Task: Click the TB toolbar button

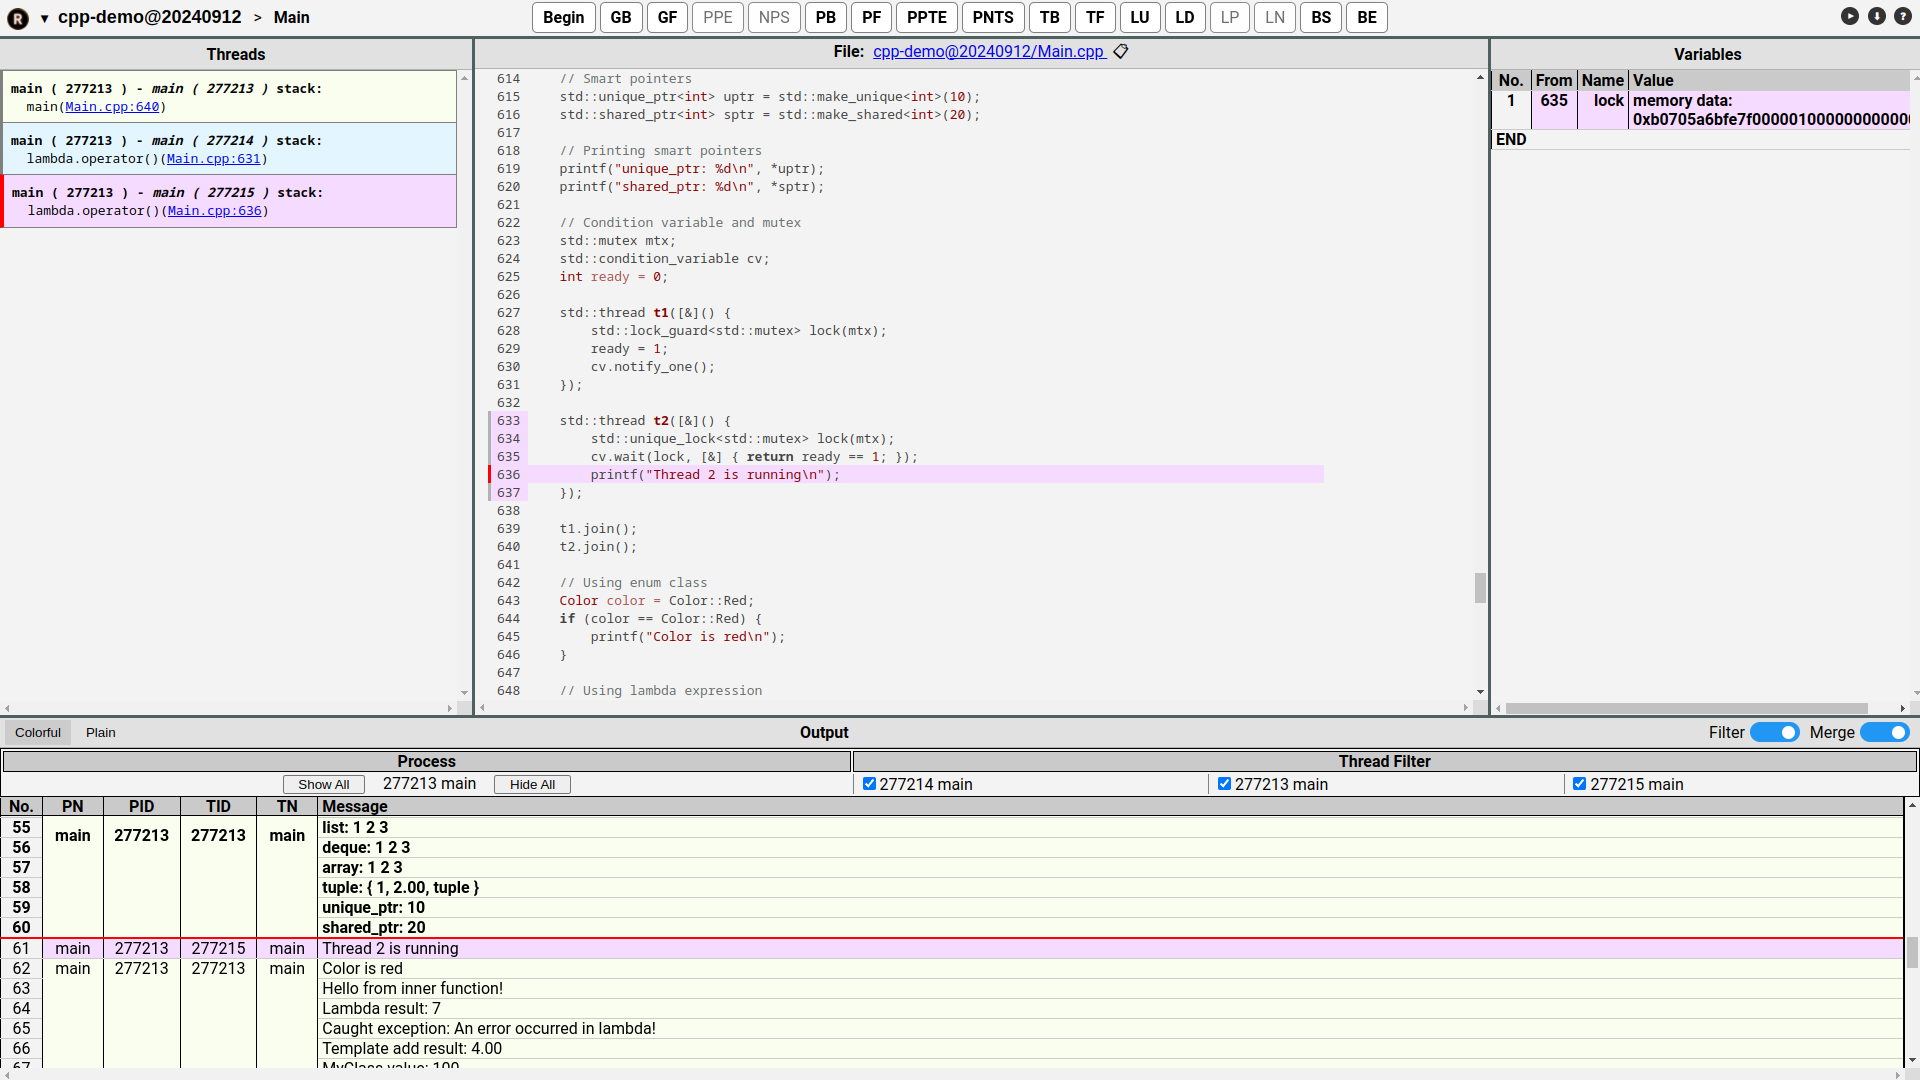Action: [x=1050, y=17]
